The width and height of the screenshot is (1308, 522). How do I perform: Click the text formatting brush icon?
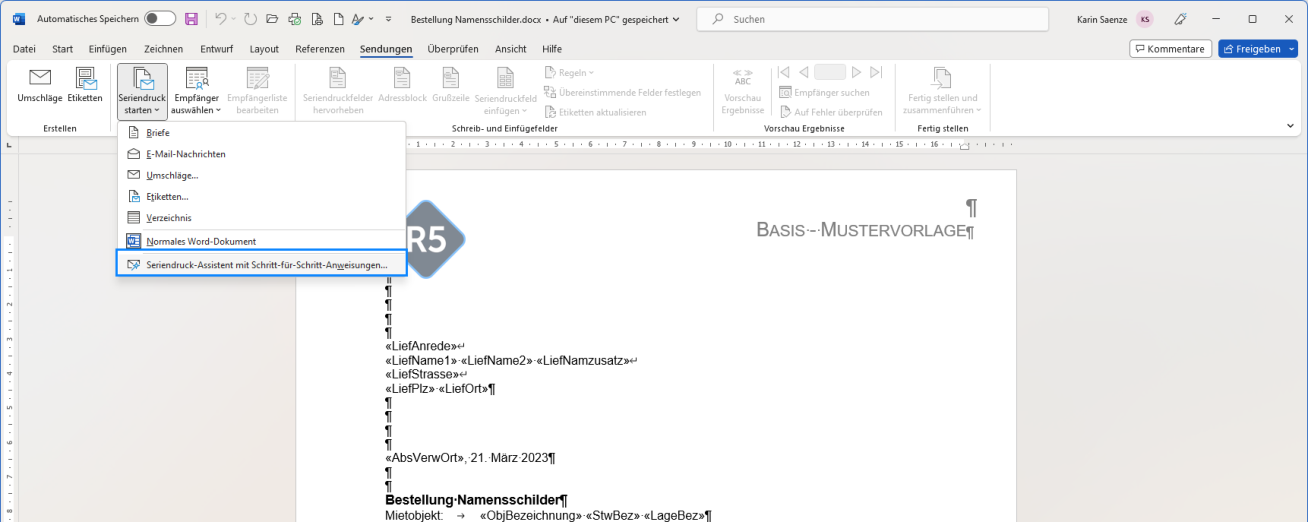(357, 19)
